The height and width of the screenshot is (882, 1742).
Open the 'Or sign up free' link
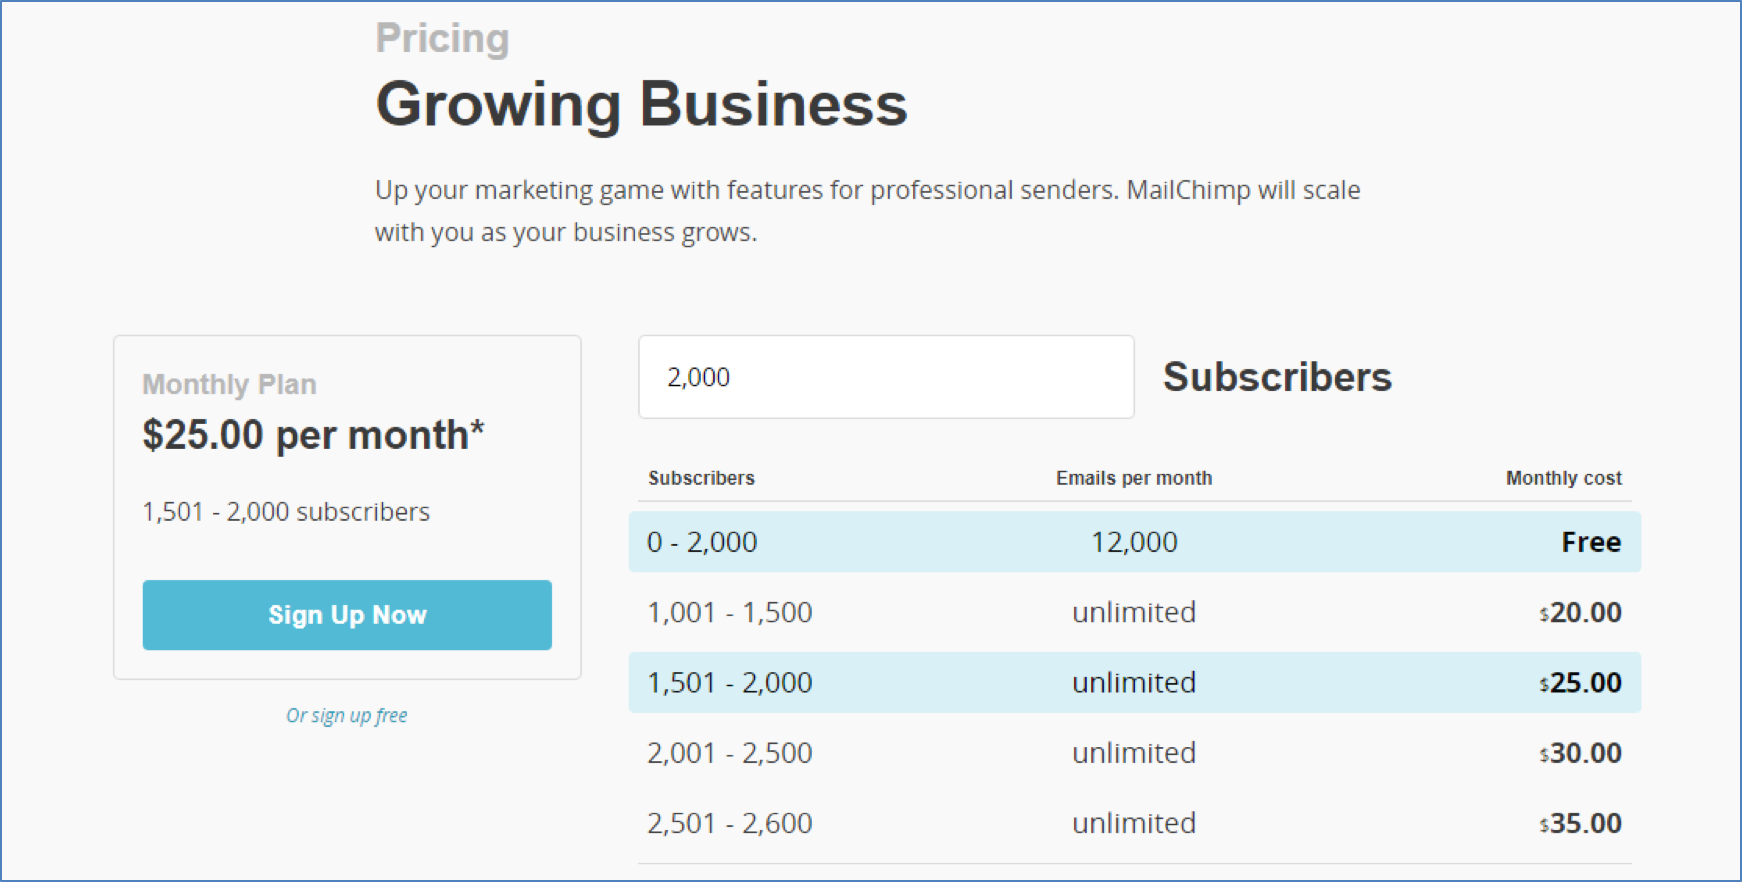click(x=347, y=716)
